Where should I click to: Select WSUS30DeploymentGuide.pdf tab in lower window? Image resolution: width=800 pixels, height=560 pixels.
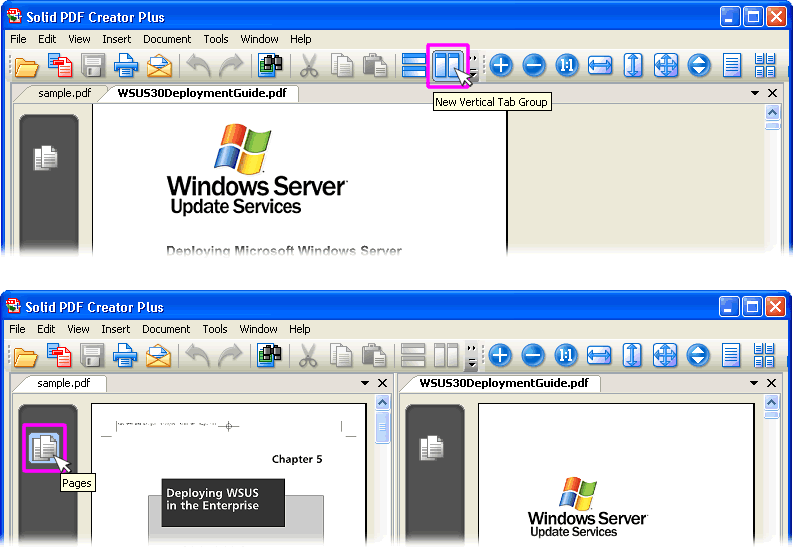click(504, 383)
